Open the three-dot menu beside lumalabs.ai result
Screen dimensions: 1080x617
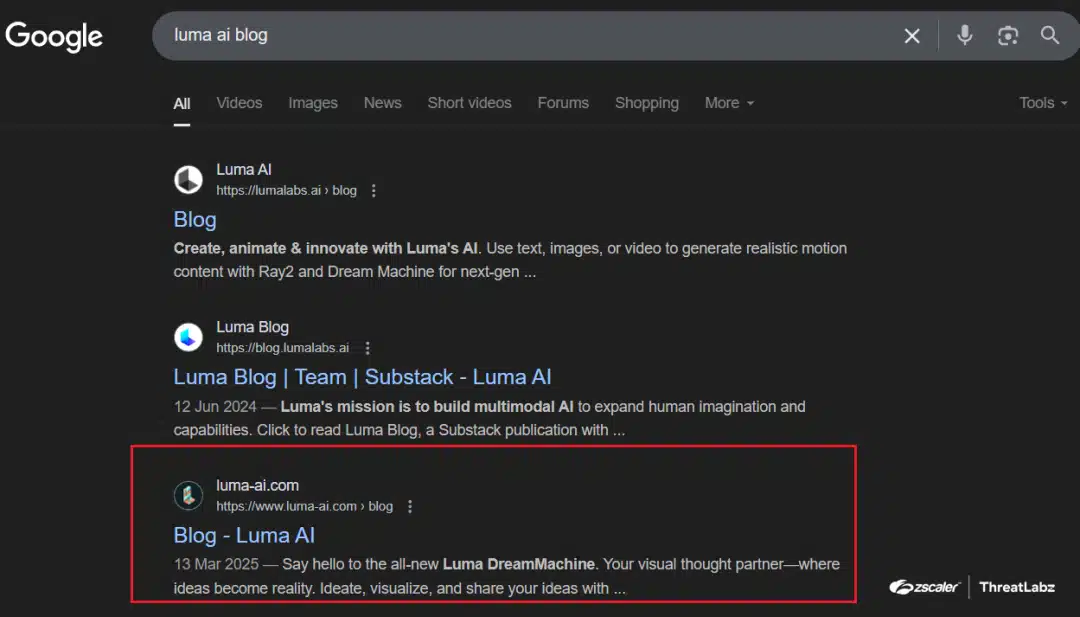tap(373, 190)
